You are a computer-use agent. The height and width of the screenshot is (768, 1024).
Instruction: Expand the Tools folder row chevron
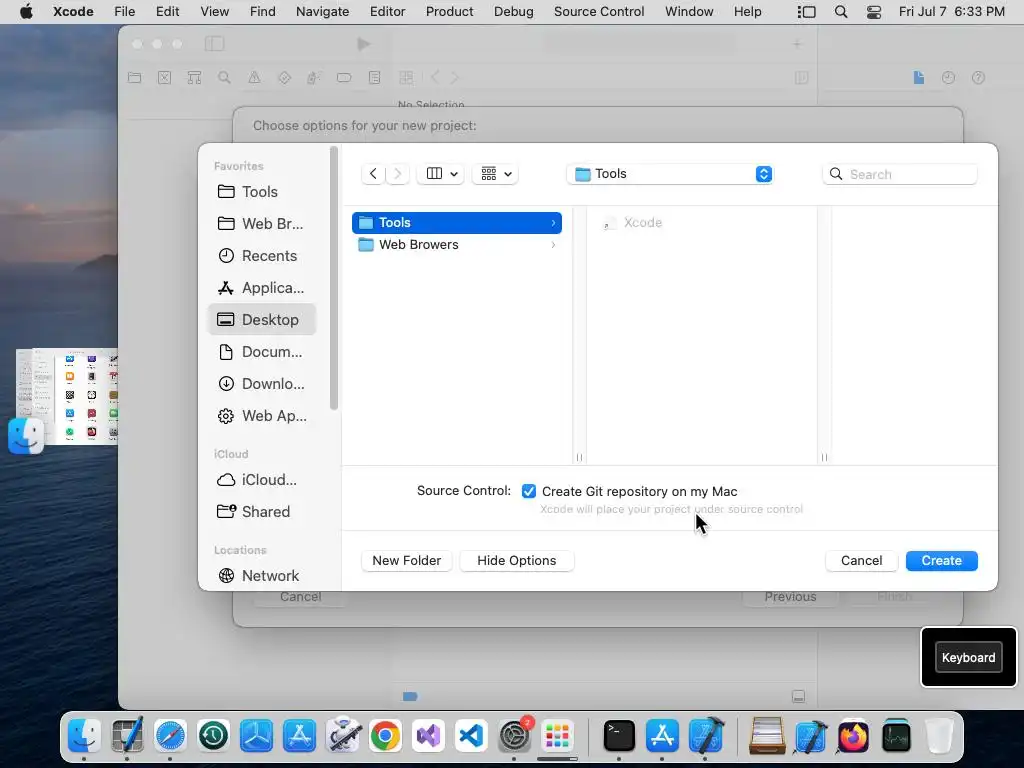click(x=553, y=223)
